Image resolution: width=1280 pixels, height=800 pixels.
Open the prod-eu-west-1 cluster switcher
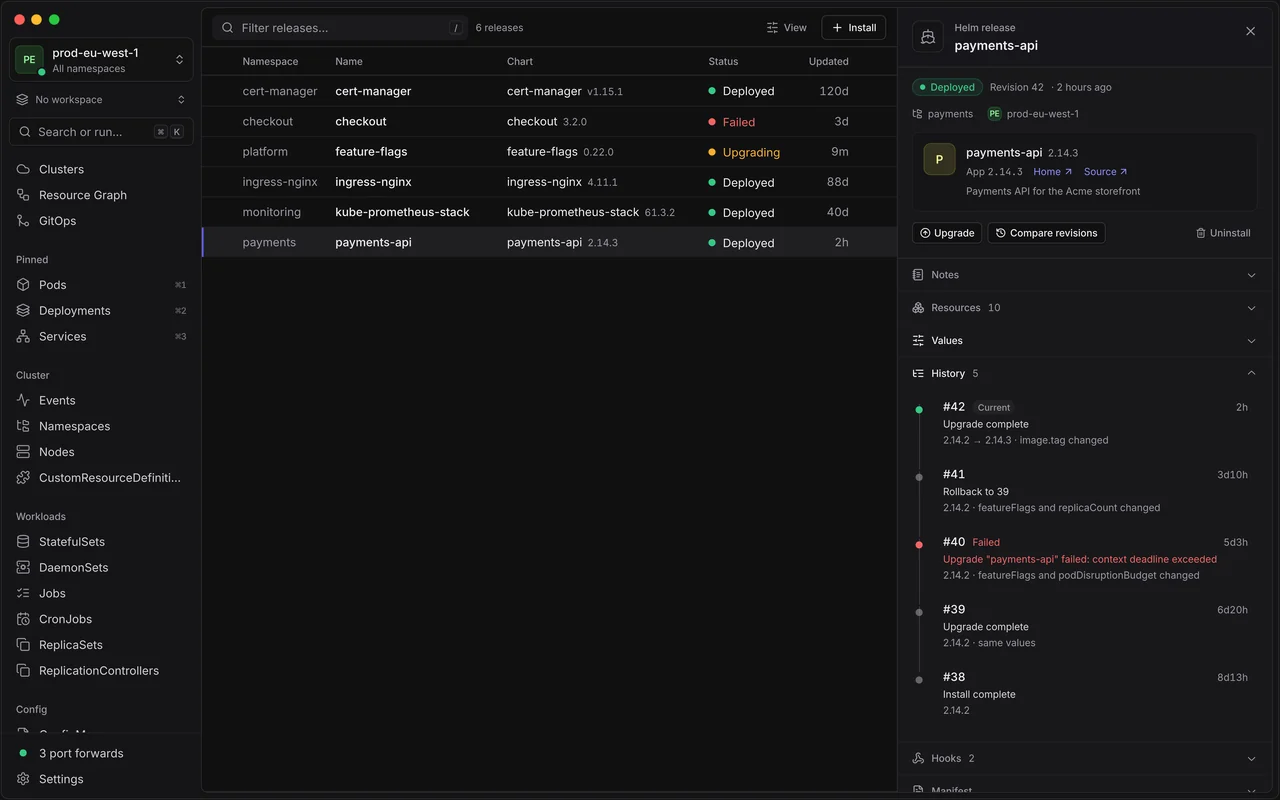point(101,60)
